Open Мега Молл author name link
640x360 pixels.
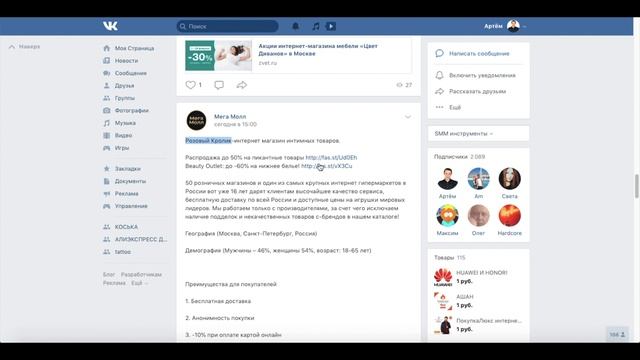click(230, 116)
